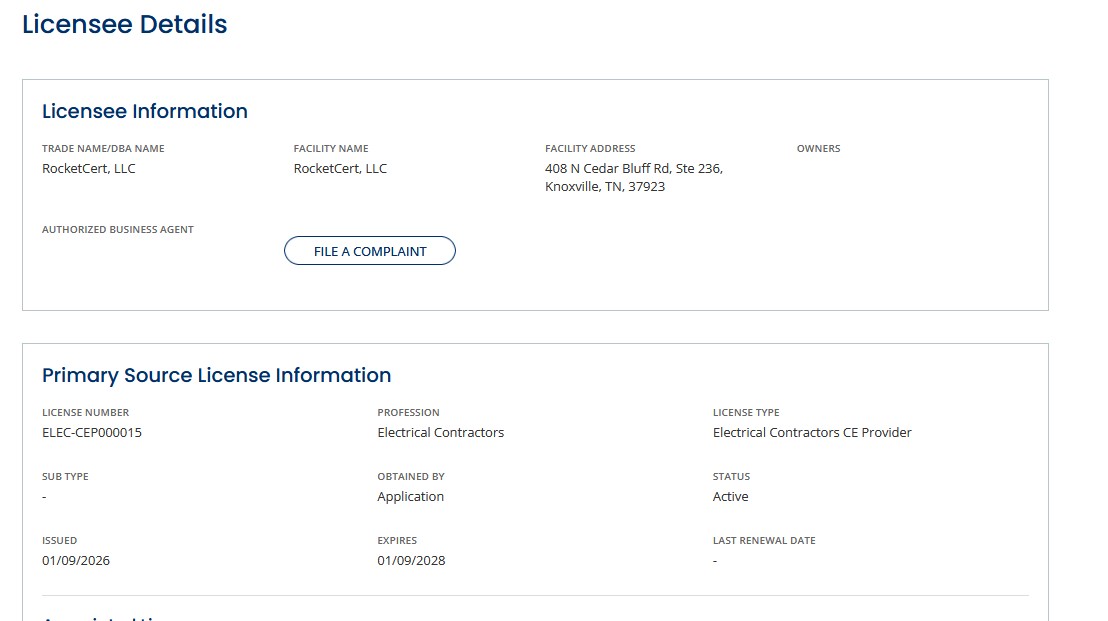Select the Licensee Information section heading

coord(145,111)
